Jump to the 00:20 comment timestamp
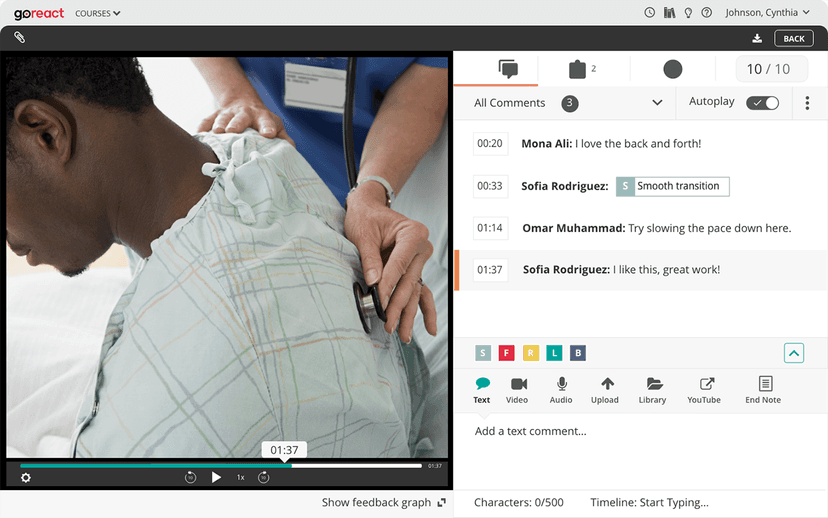This screenshot has height=518, width=828. pyautogui.click(x=490, y=144)
